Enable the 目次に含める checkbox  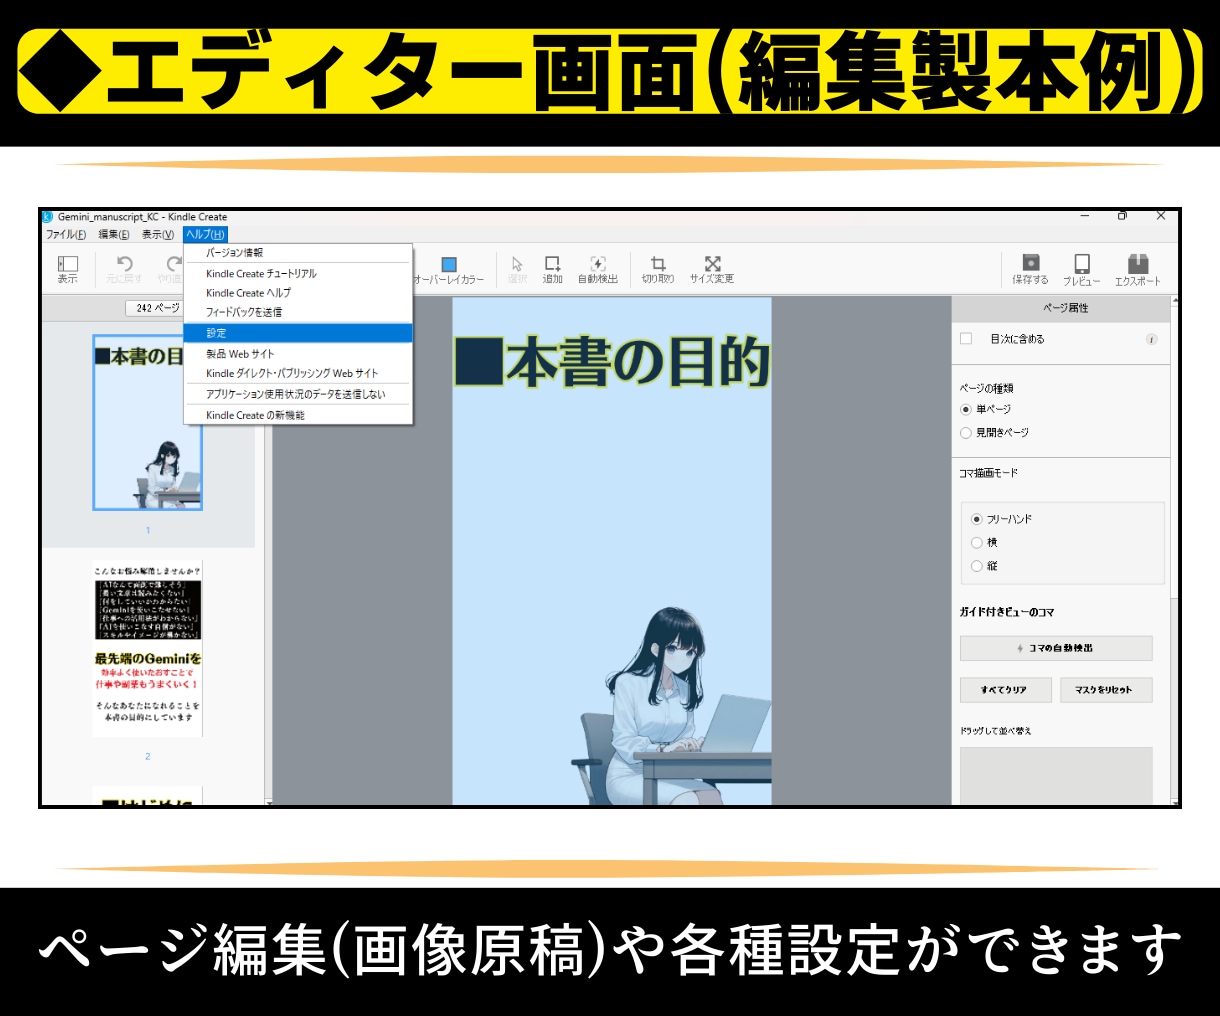pos(966,339)
